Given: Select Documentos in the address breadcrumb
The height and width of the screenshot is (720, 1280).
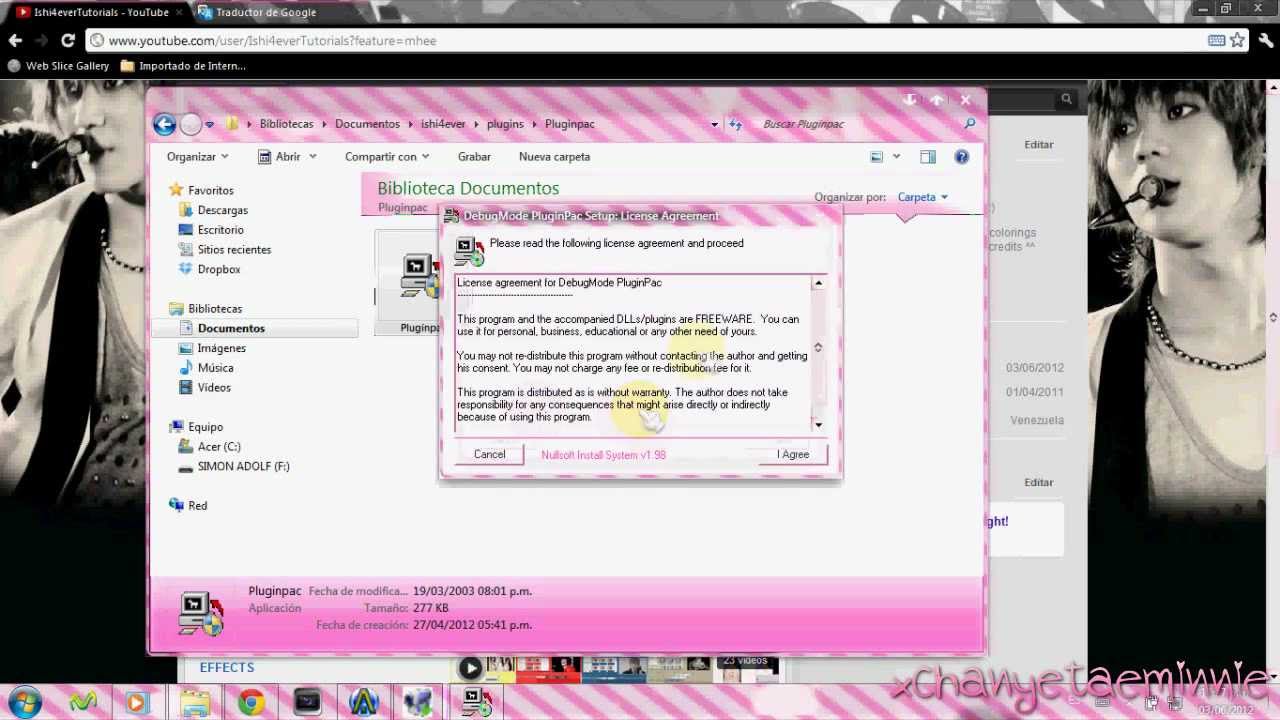Looking at the screenshot, I should coord(367,124).
